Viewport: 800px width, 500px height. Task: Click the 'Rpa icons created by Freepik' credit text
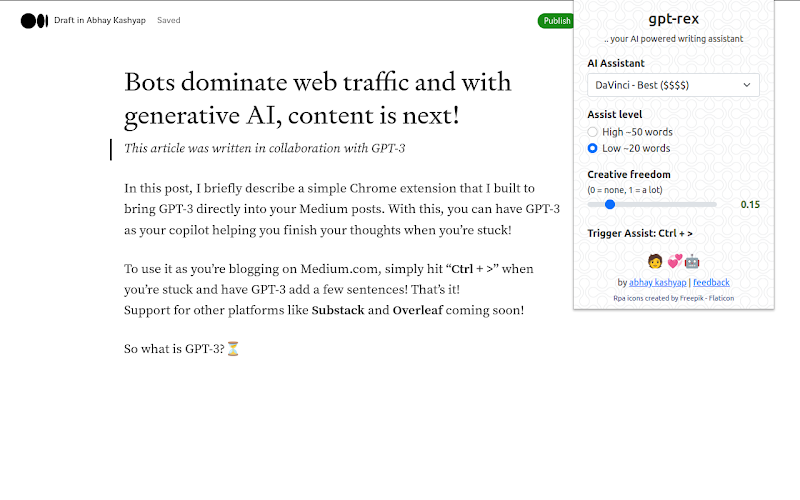pos(673,298)
